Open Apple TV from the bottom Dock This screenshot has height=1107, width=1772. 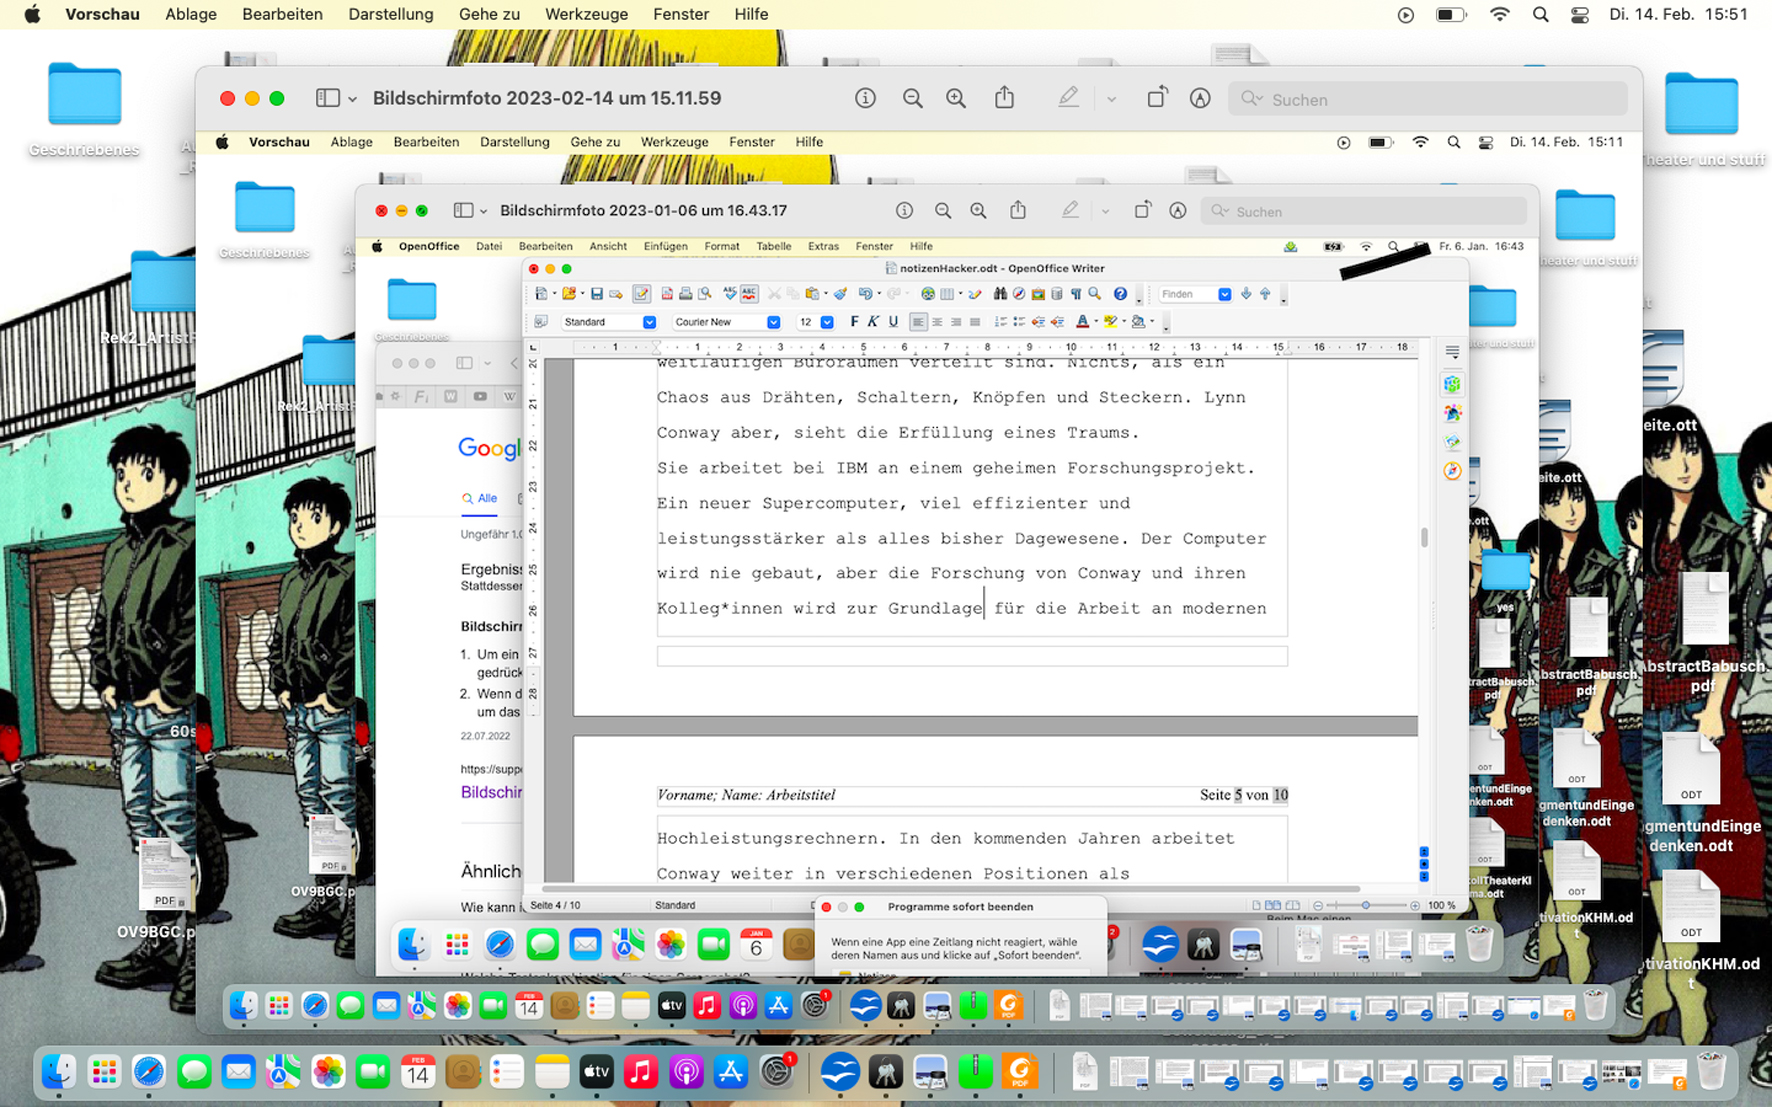pos(596,1072)
